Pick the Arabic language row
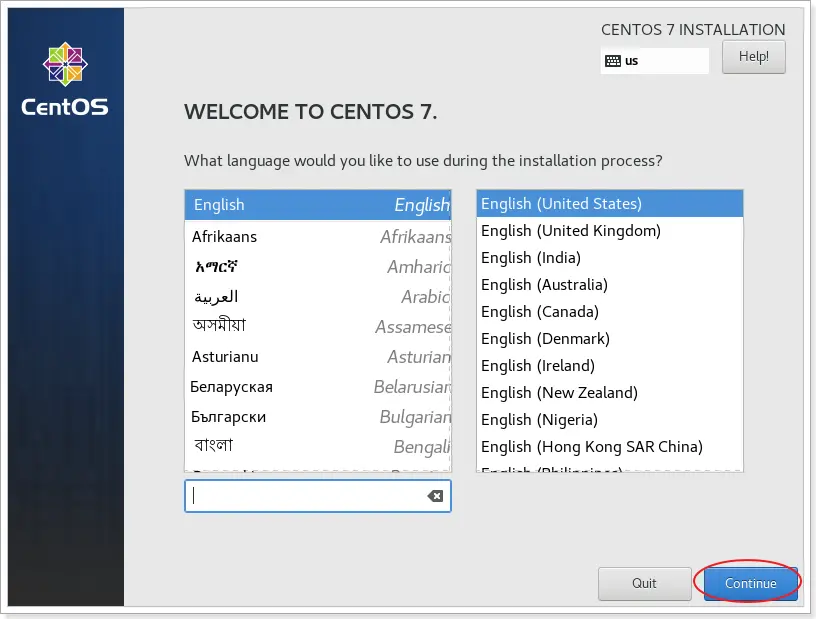This screenshot has height=619, width=816. pyautogui.click(x=318, y=297)
